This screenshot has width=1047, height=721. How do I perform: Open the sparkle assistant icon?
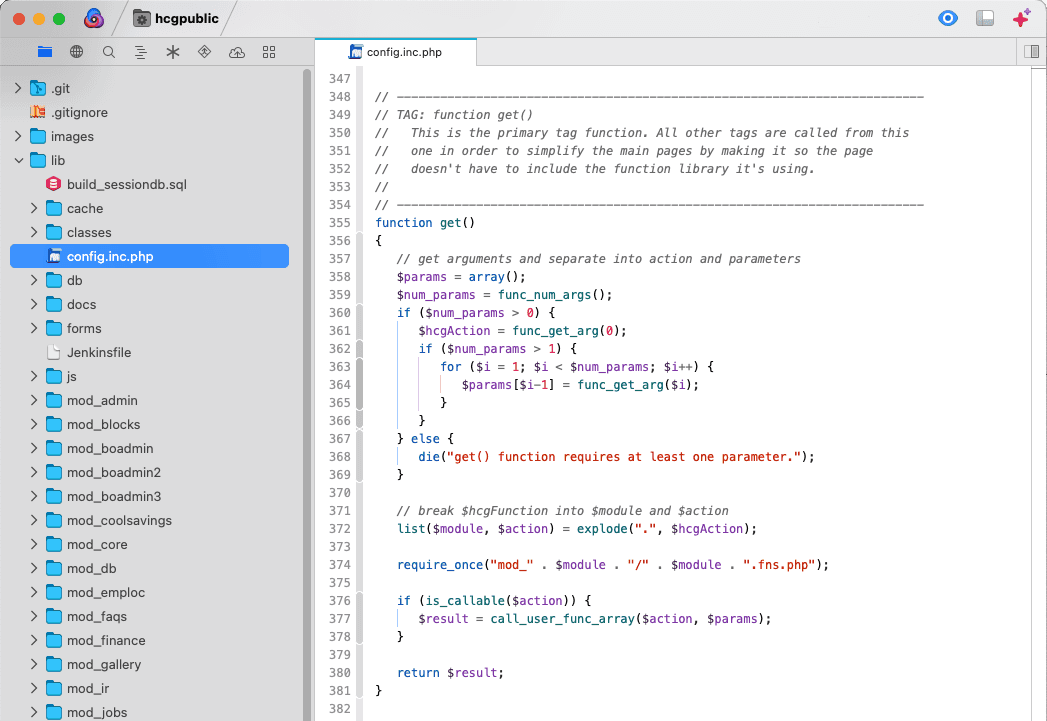point(1021,18)
